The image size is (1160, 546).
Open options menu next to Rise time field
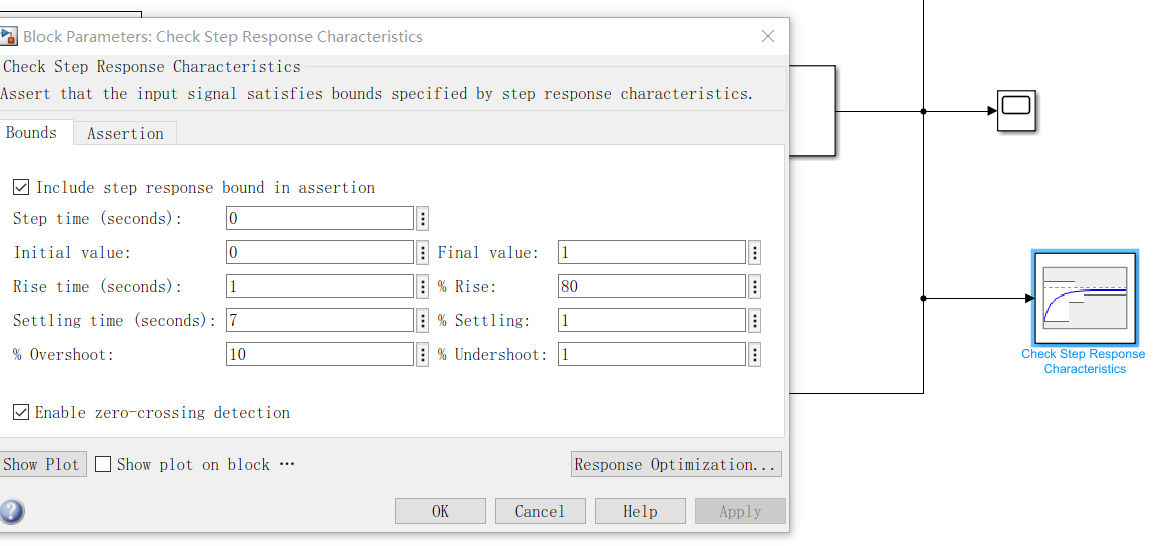pos(422,286)
